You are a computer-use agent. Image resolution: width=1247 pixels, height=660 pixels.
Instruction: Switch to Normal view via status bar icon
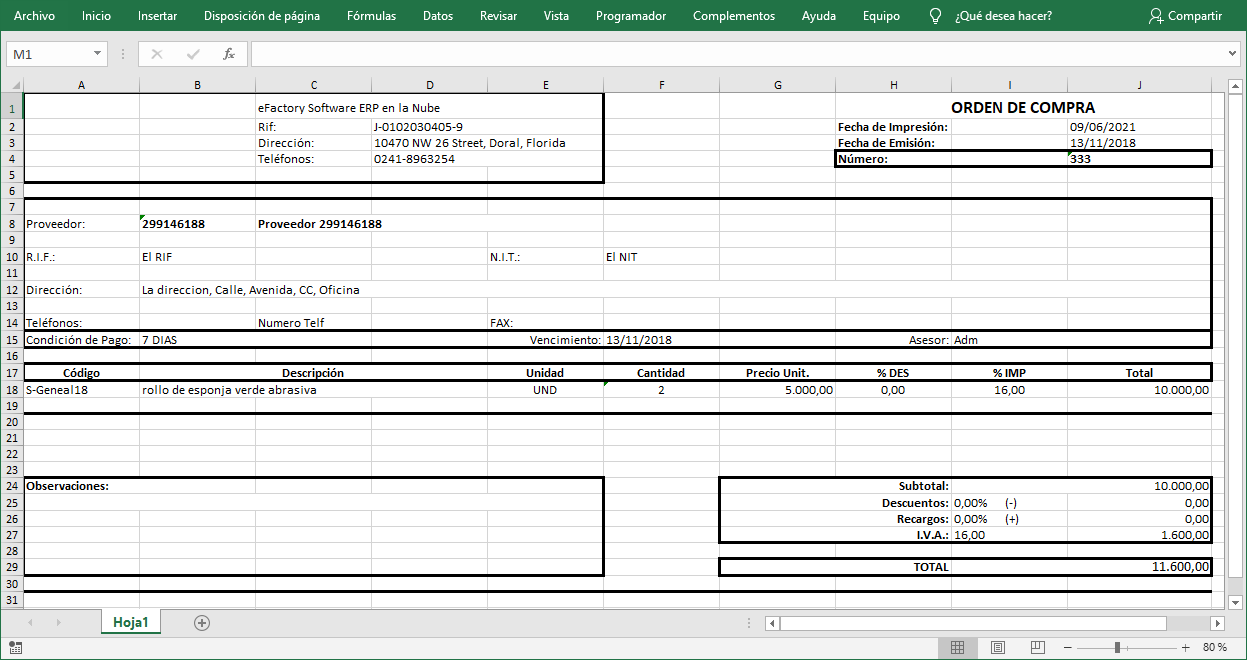pos(957,646)
